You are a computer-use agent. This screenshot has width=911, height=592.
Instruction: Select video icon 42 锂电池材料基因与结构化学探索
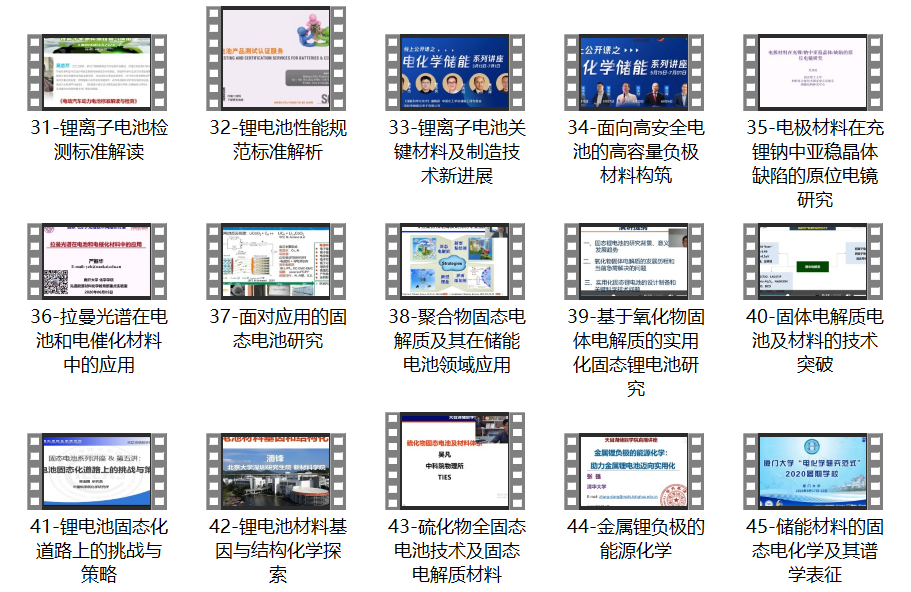(x=276, y=471)
